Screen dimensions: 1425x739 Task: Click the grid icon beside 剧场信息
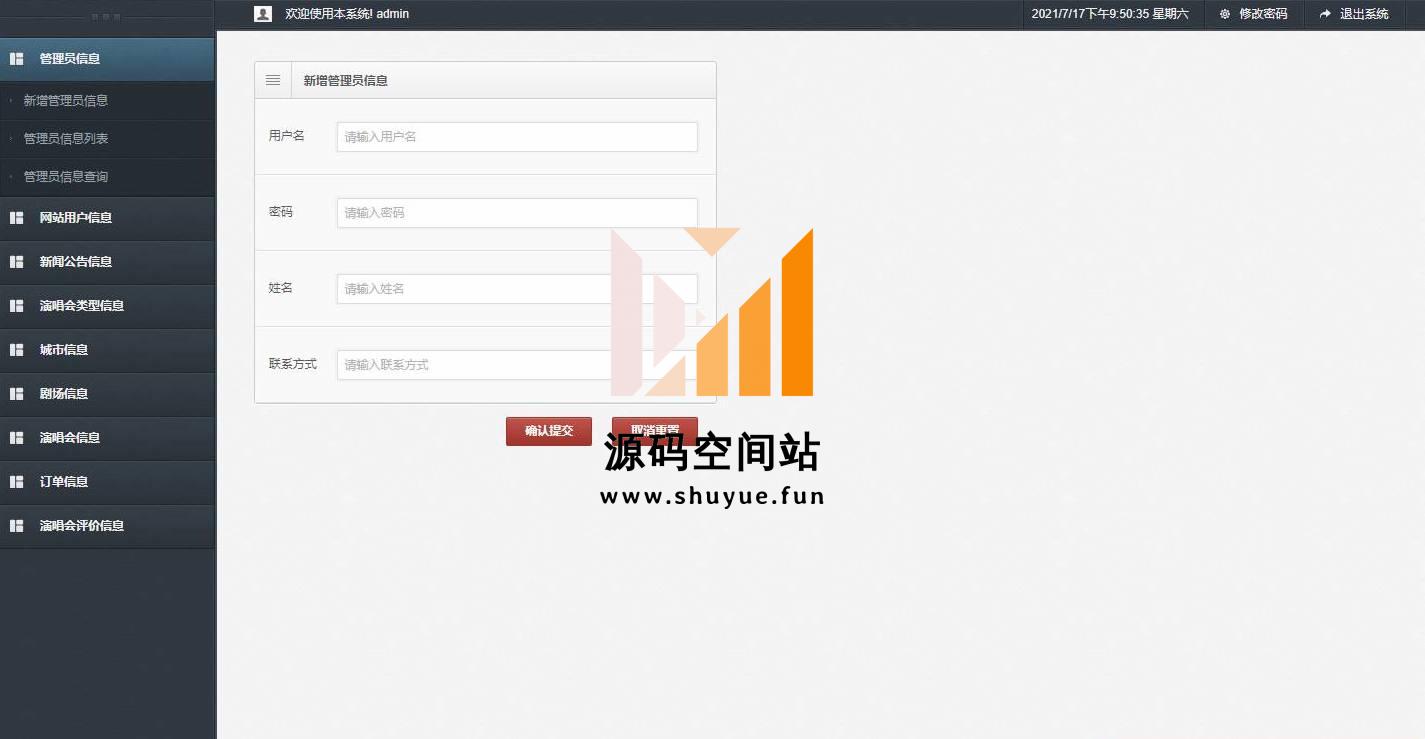tap(16, 394)
